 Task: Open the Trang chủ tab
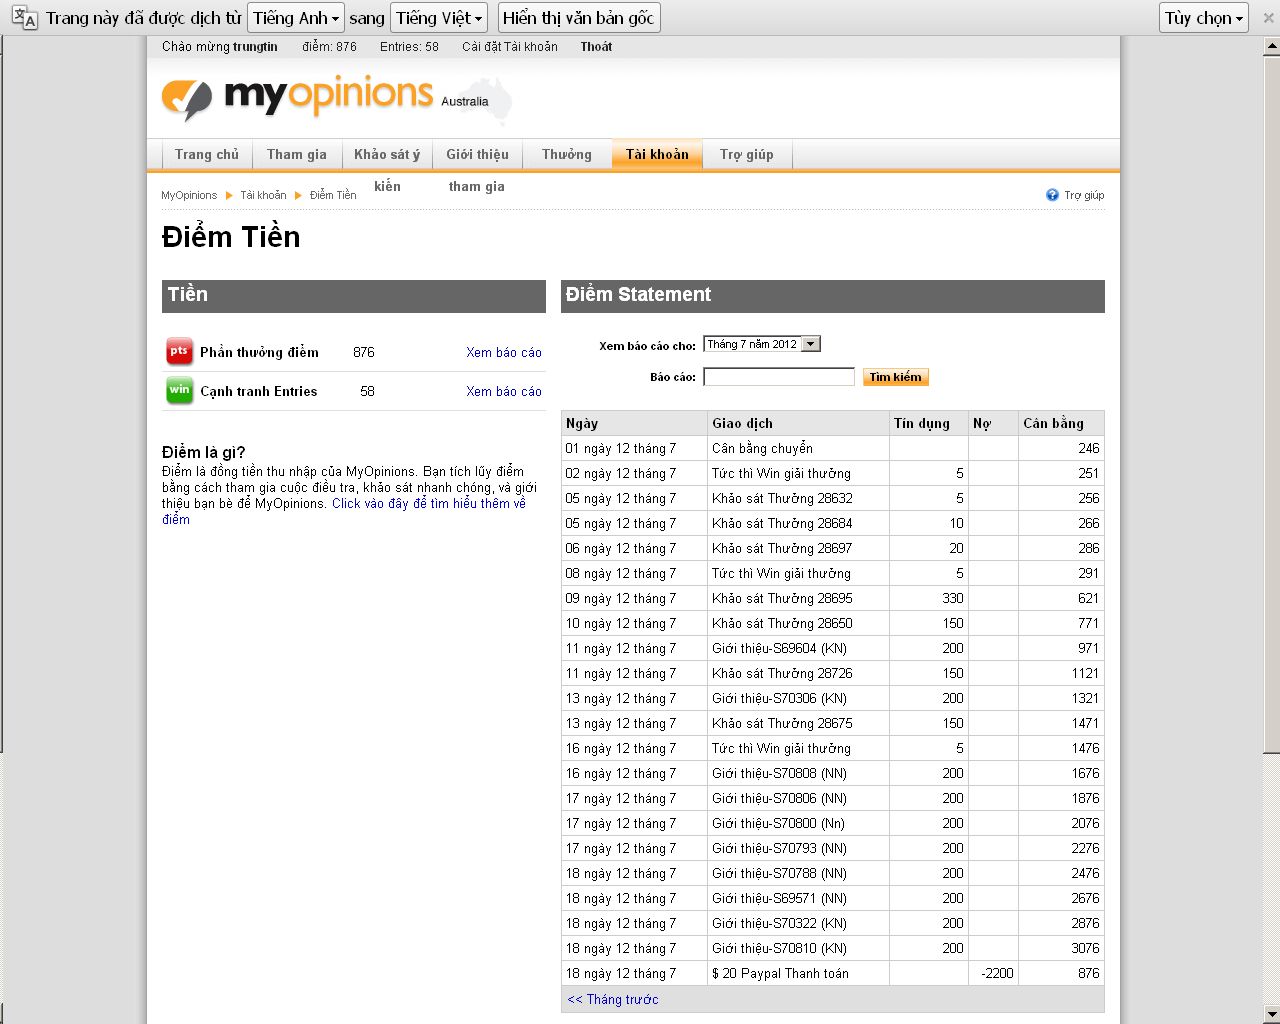coord(207,154)
